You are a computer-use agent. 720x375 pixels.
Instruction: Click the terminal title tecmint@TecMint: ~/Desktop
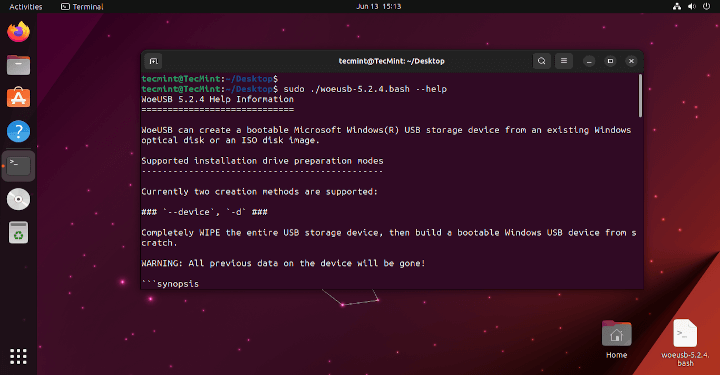pyautogui.click(x=391, y=61)
